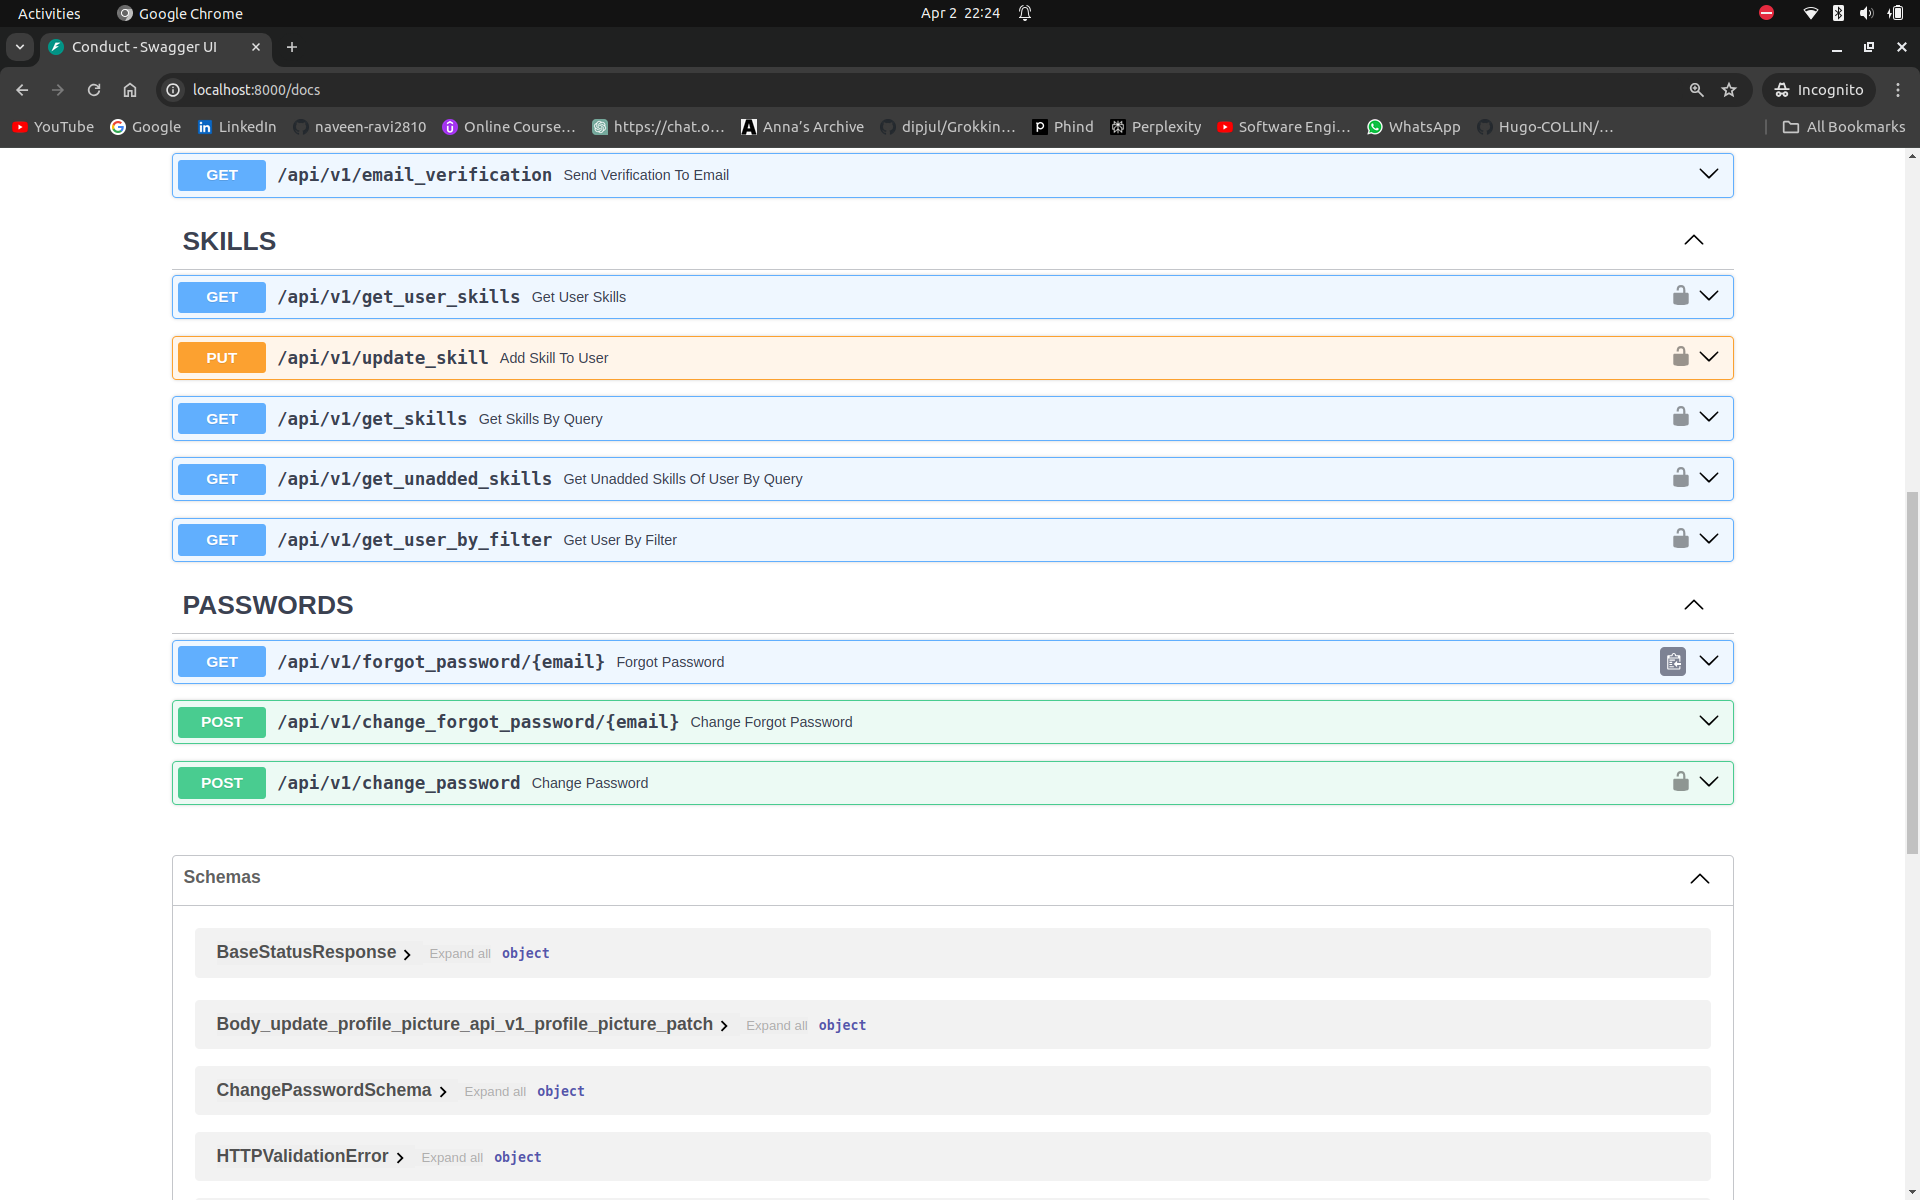Copy forgot_password endpoint path to clipboard
Viewport: 1920px width, 1200px height.
coord(1673,661)
